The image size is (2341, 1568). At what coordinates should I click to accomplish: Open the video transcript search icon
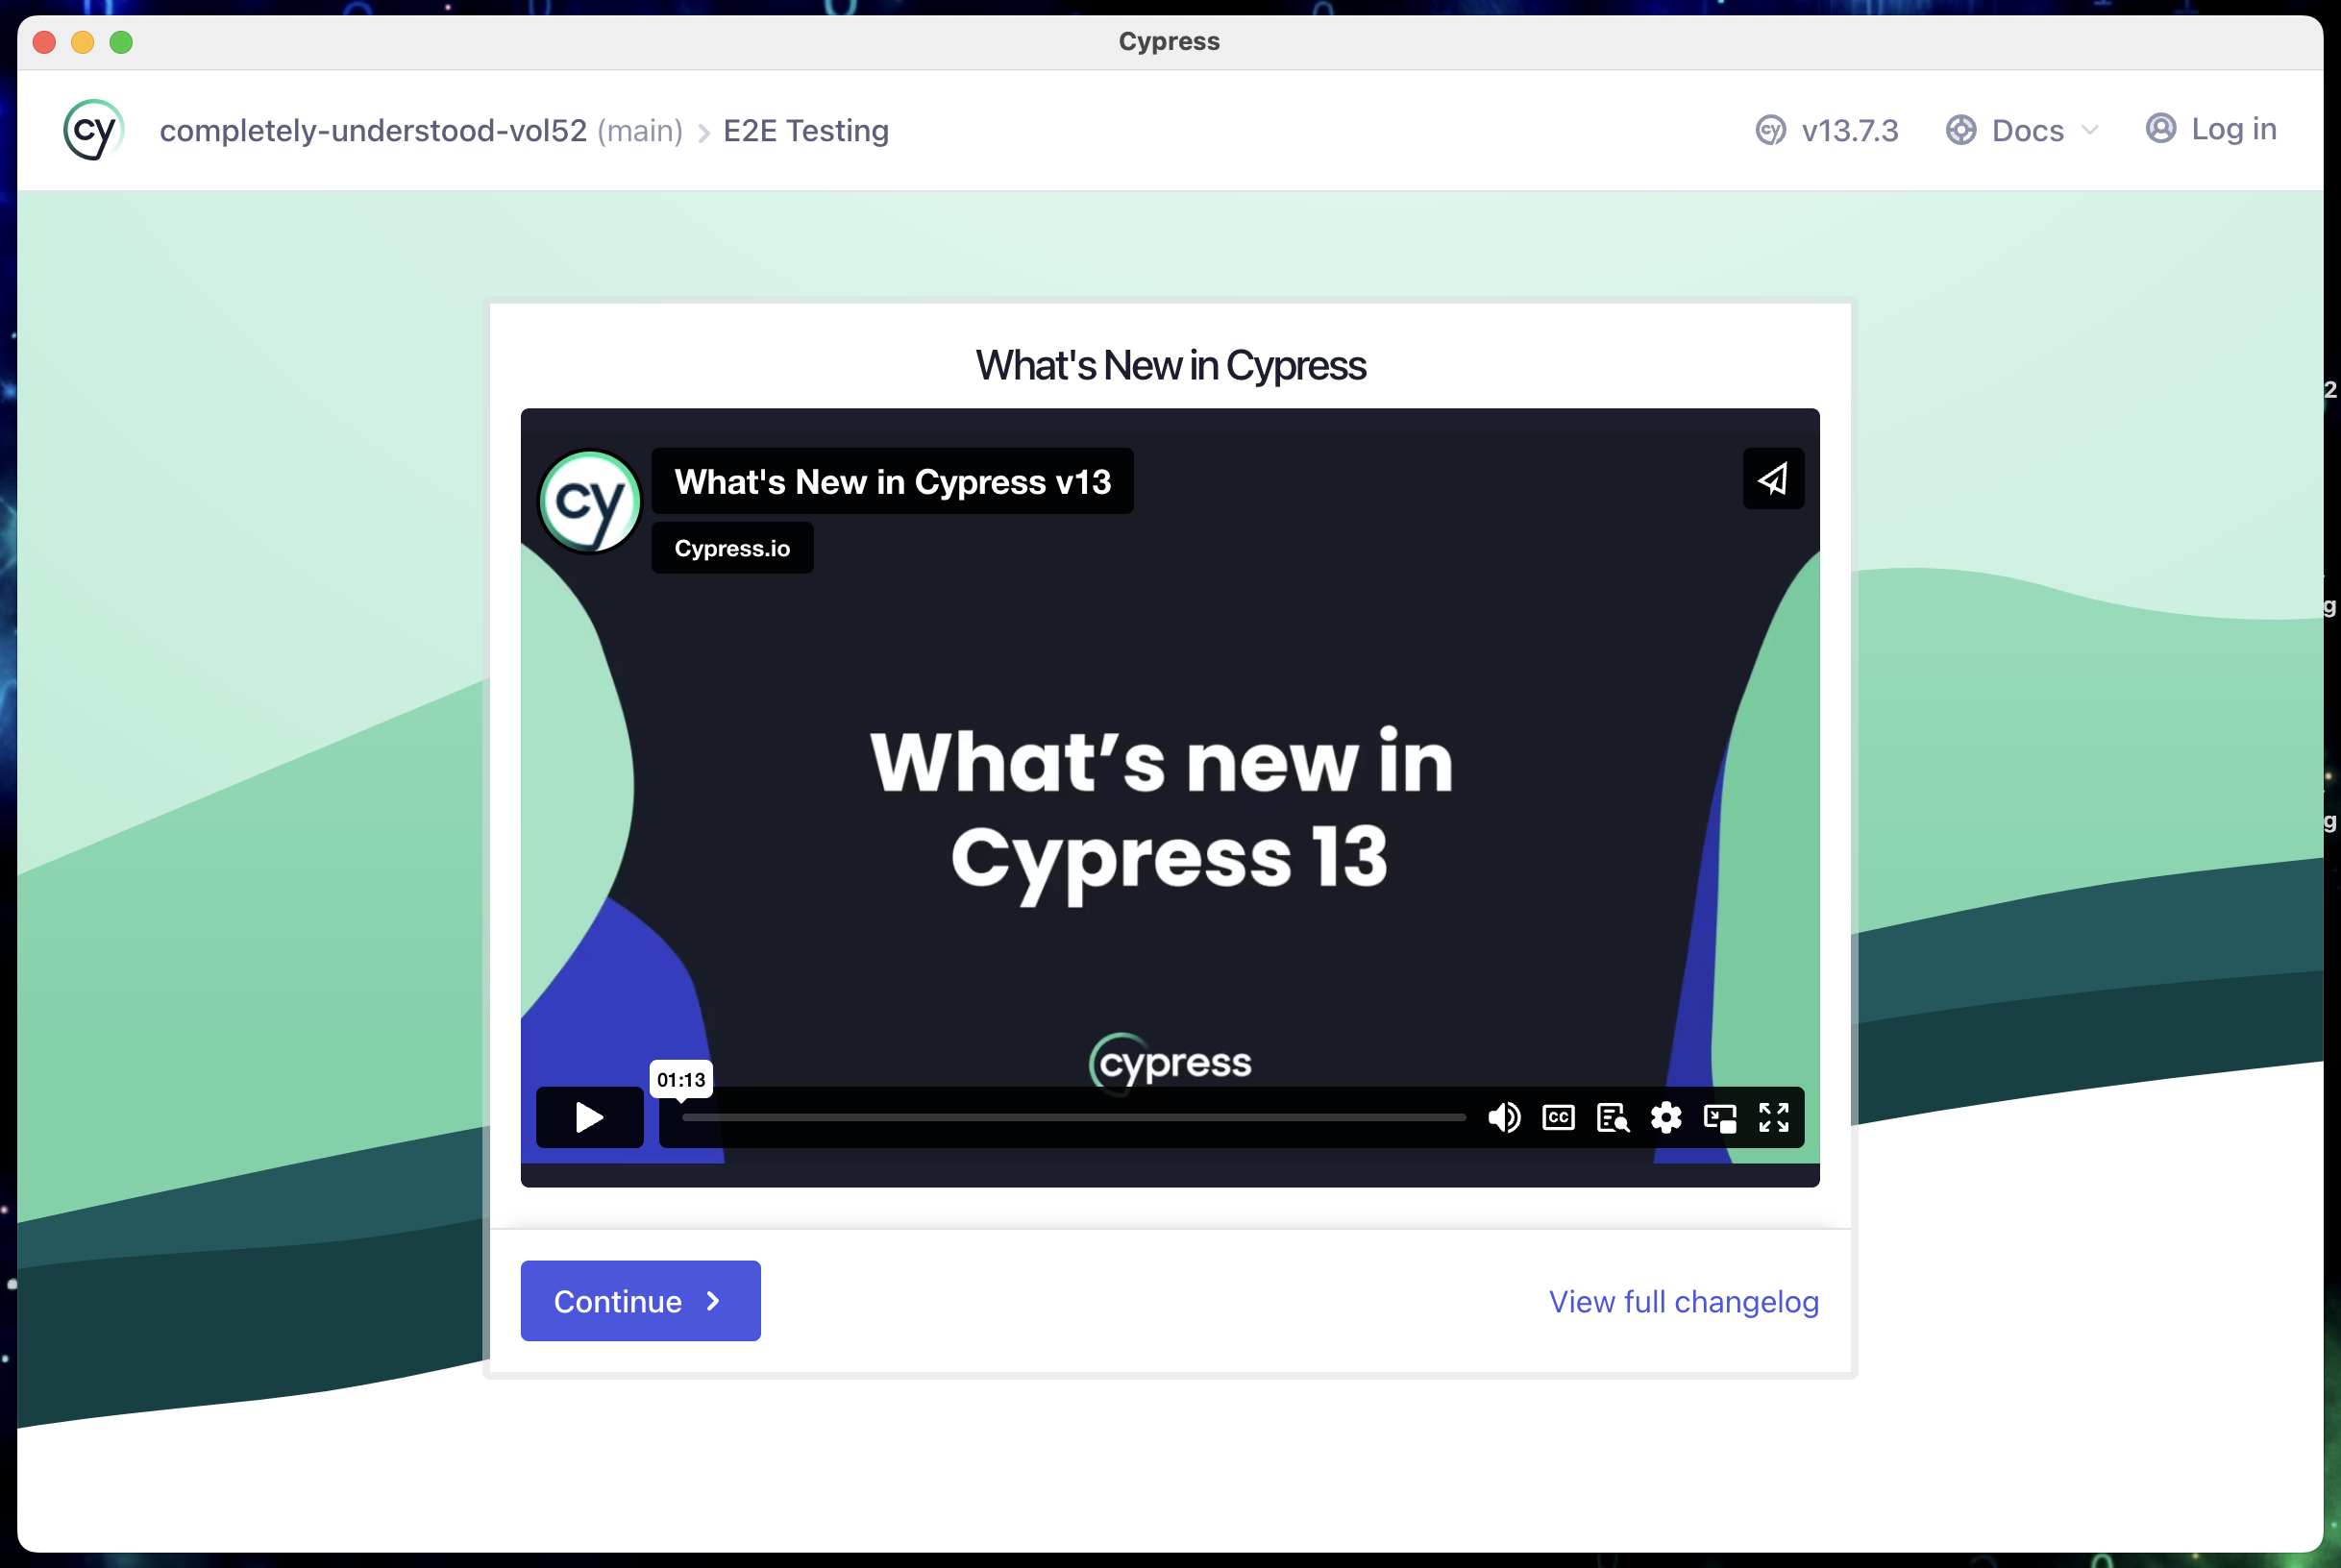tap(1612, 1117)
